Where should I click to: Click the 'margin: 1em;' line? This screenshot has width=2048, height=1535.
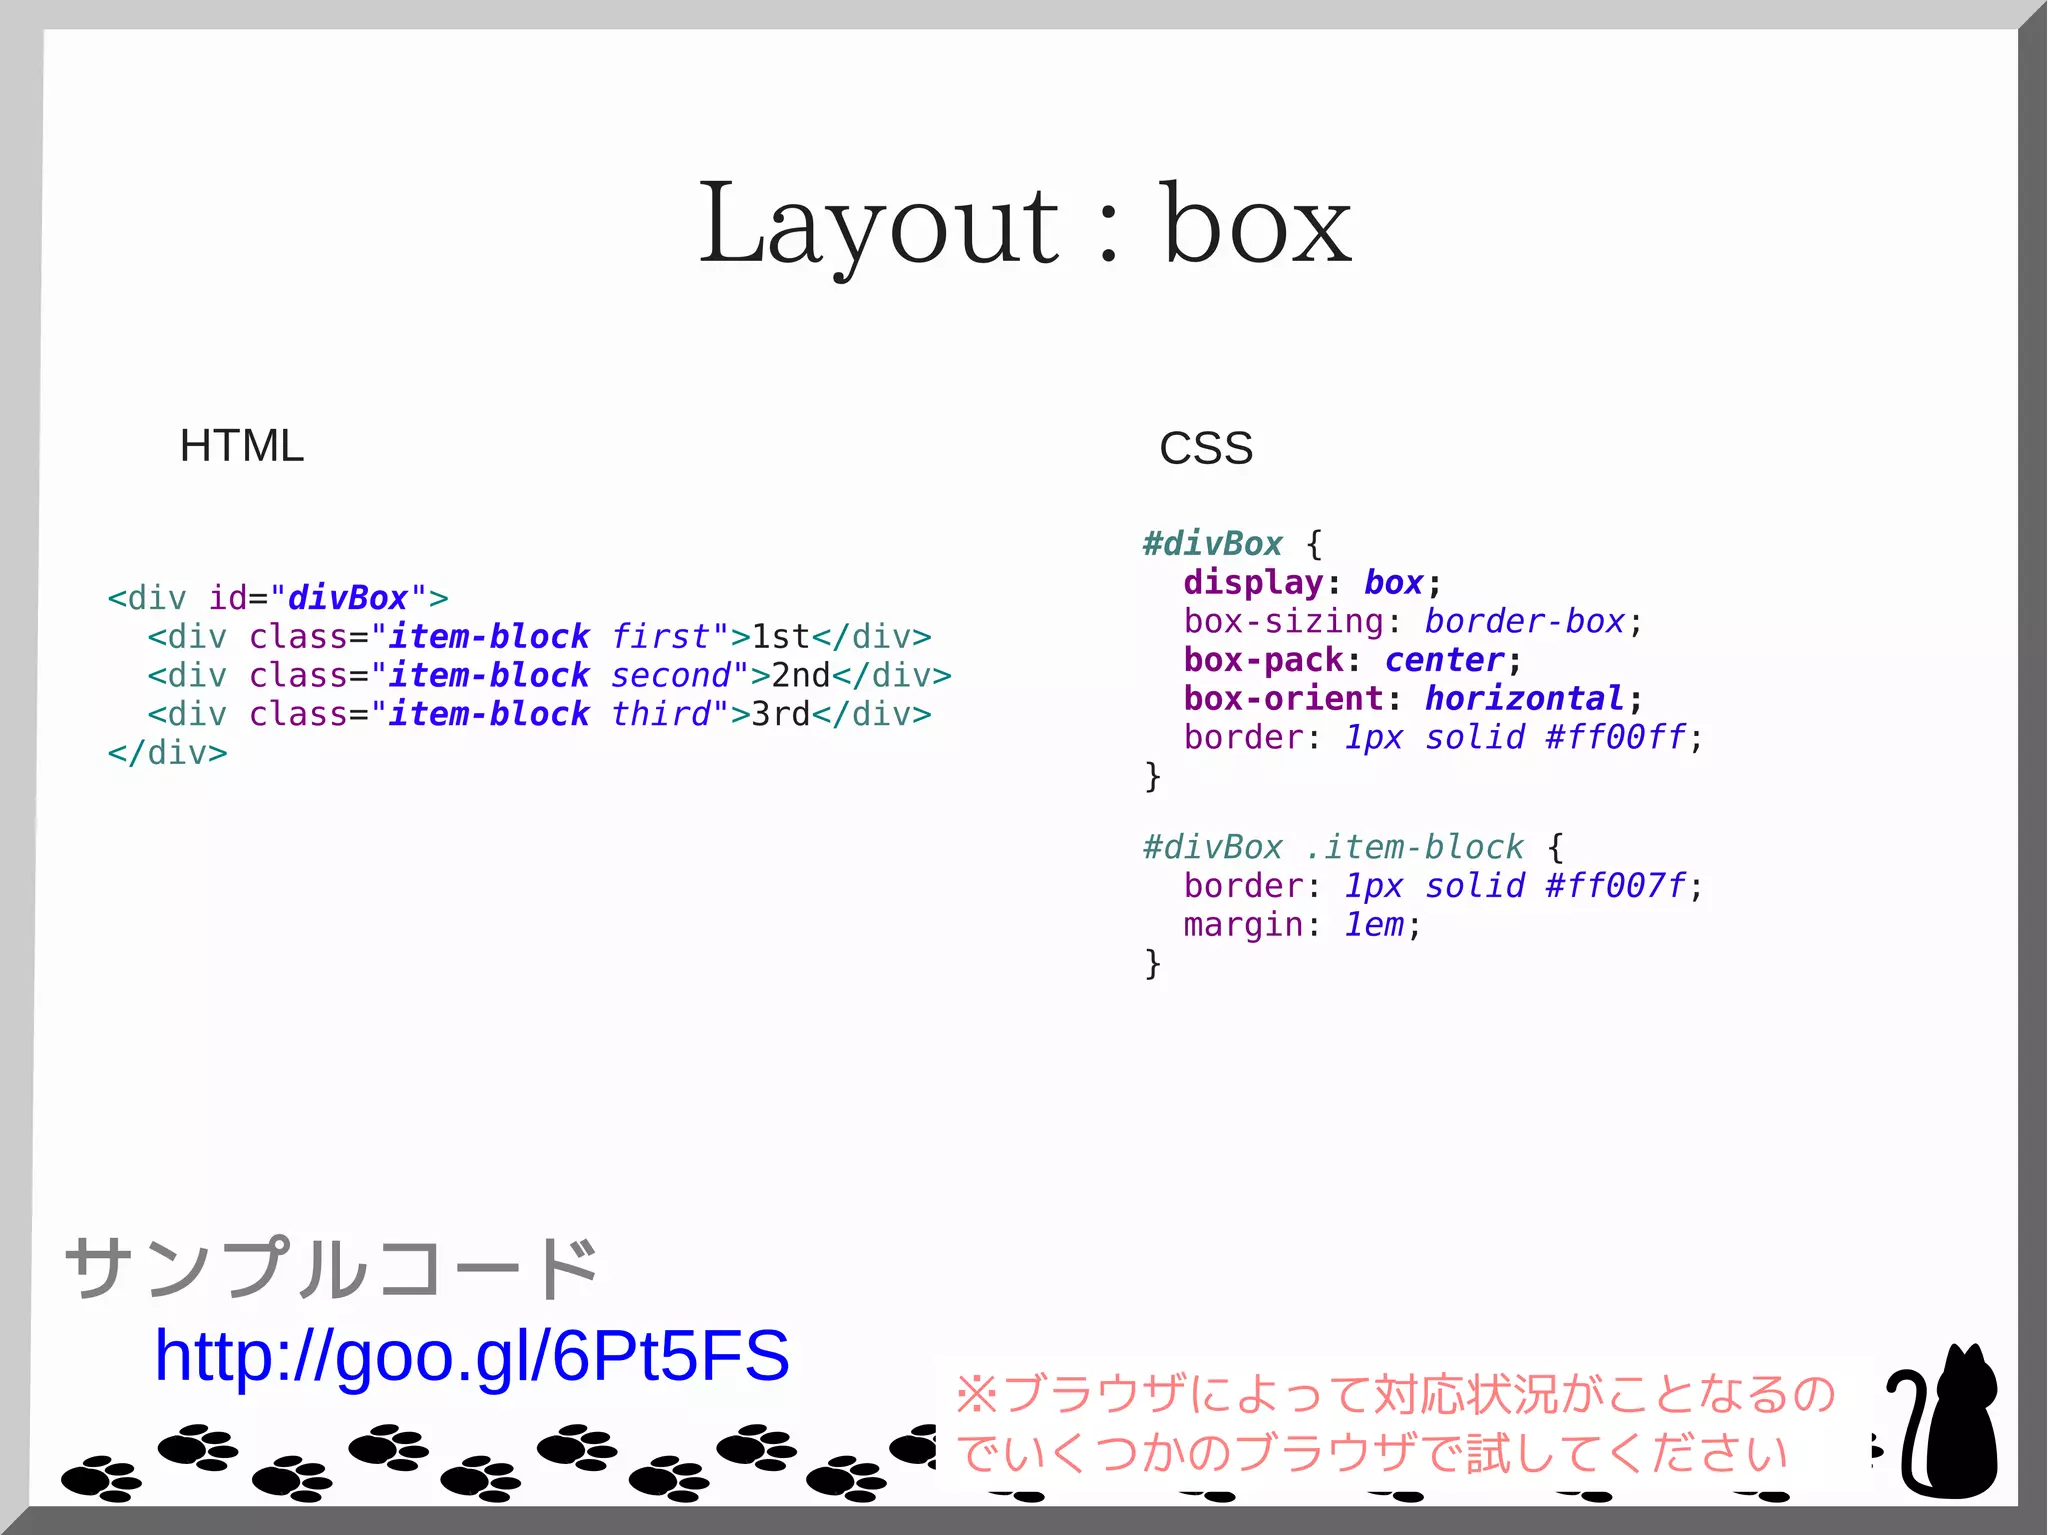[1302, 925]
